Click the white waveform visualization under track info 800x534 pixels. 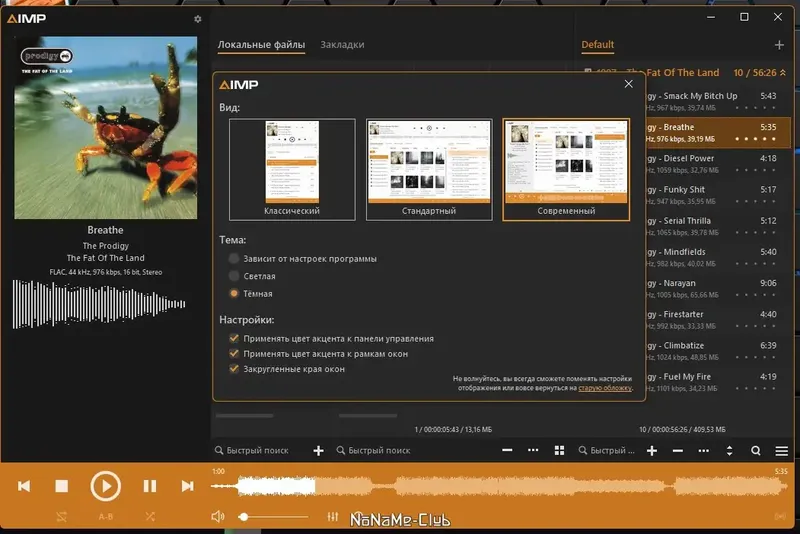(x=99, y=304)
